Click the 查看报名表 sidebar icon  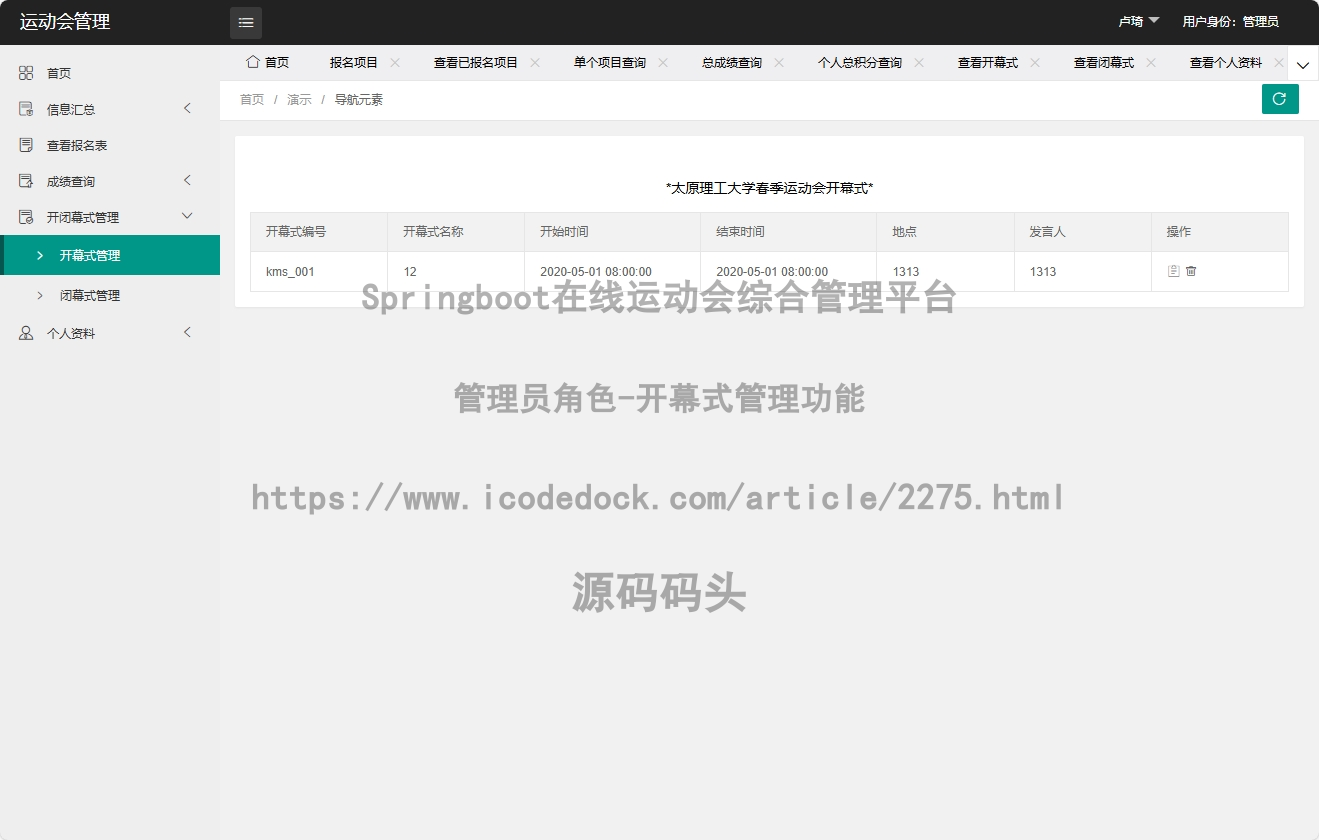coord(26,145)
